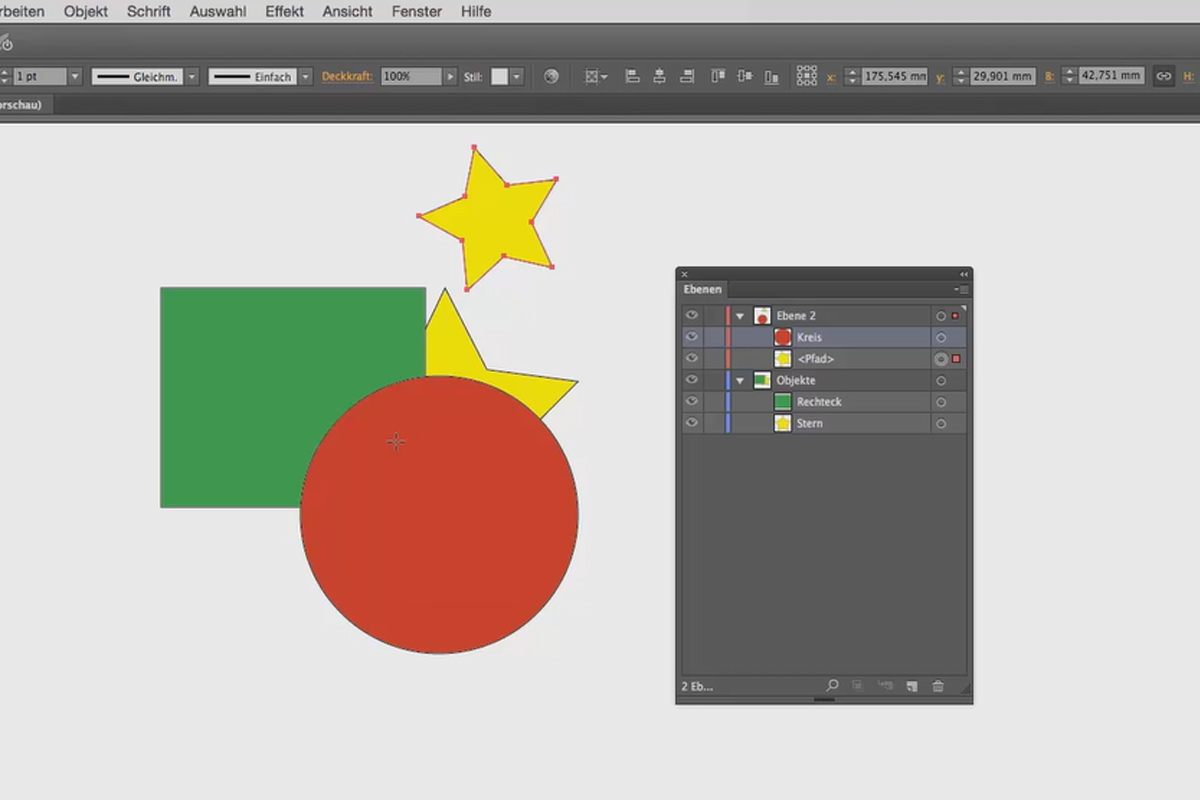Click horizontal align right icon
The height and width of the screenshot is (800, 1200).
(686, 76)
